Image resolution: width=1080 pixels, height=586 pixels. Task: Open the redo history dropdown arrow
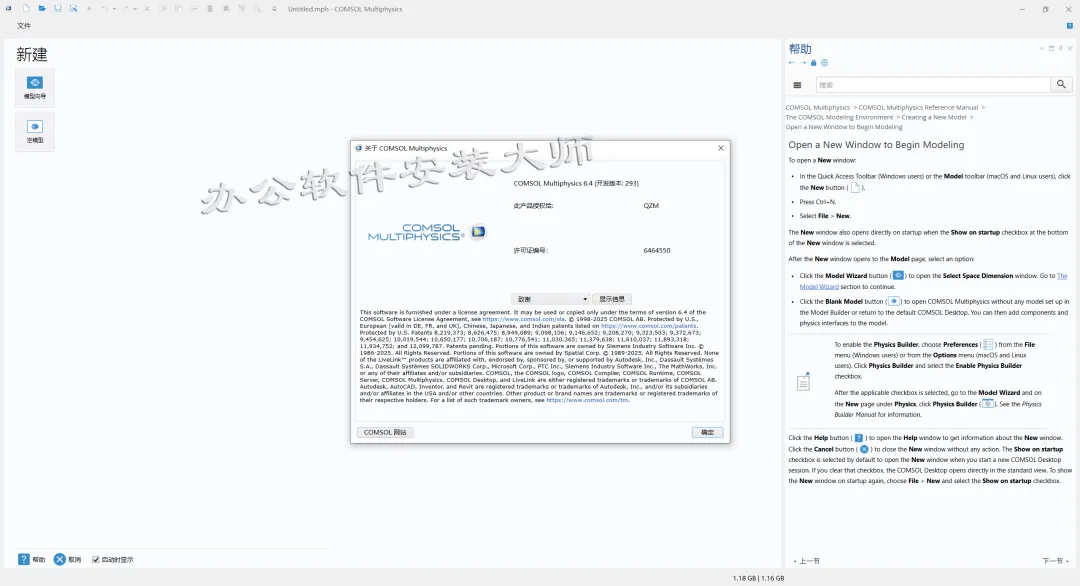tap(134, 9)
